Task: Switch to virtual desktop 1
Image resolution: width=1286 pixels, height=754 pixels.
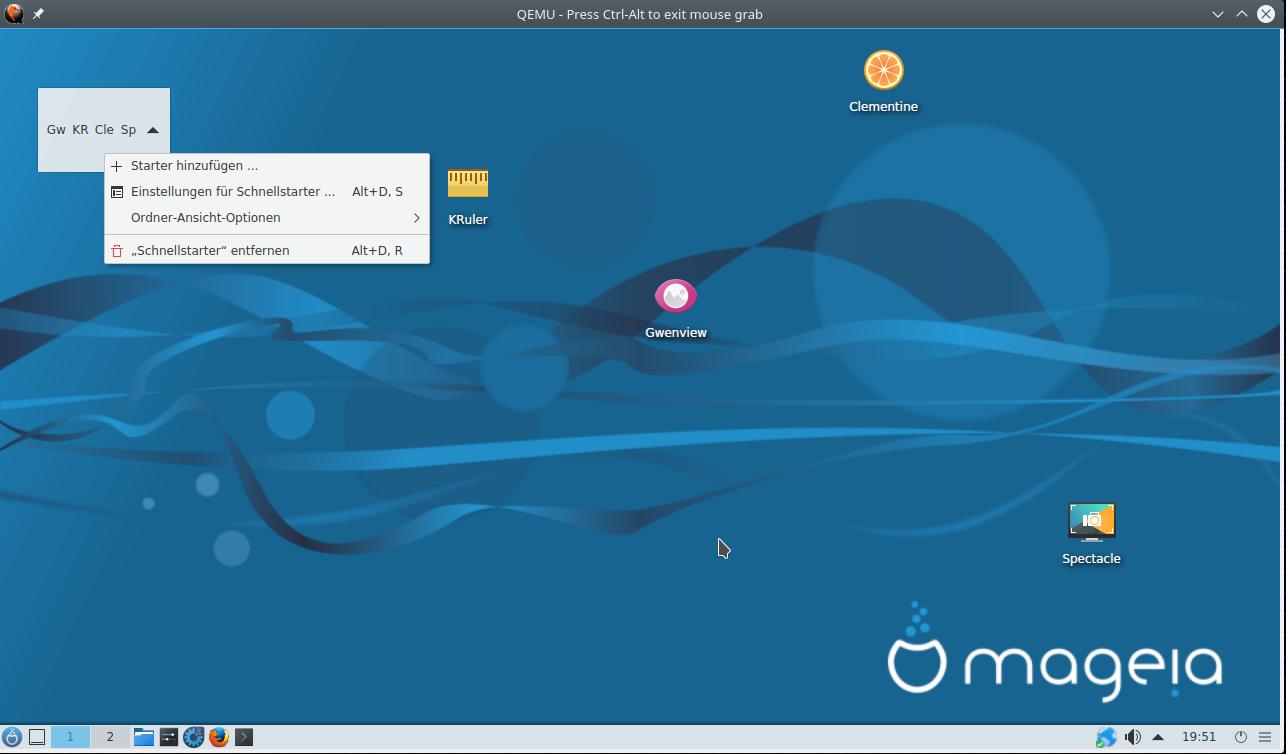Action: [70, 737]
